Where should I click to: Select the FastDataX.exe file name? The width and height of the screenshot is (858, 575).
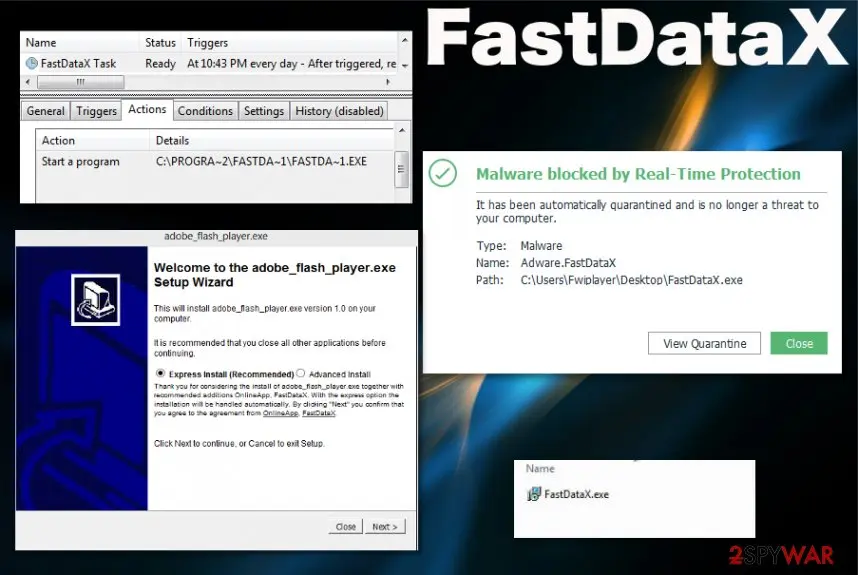pyautogui.click(x=576, y=494)
